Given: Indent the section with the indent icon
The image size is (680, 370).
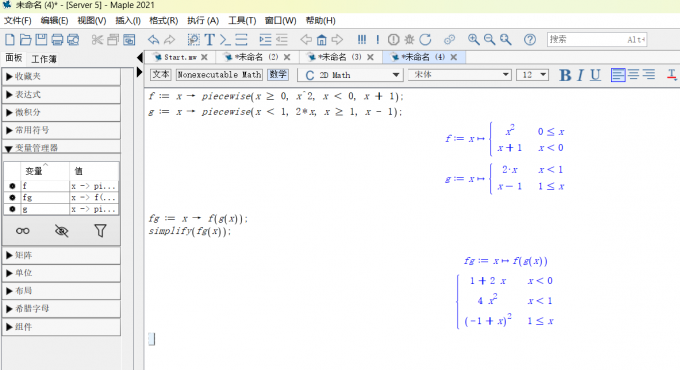Looking at the screenshot, I should 265,40.
